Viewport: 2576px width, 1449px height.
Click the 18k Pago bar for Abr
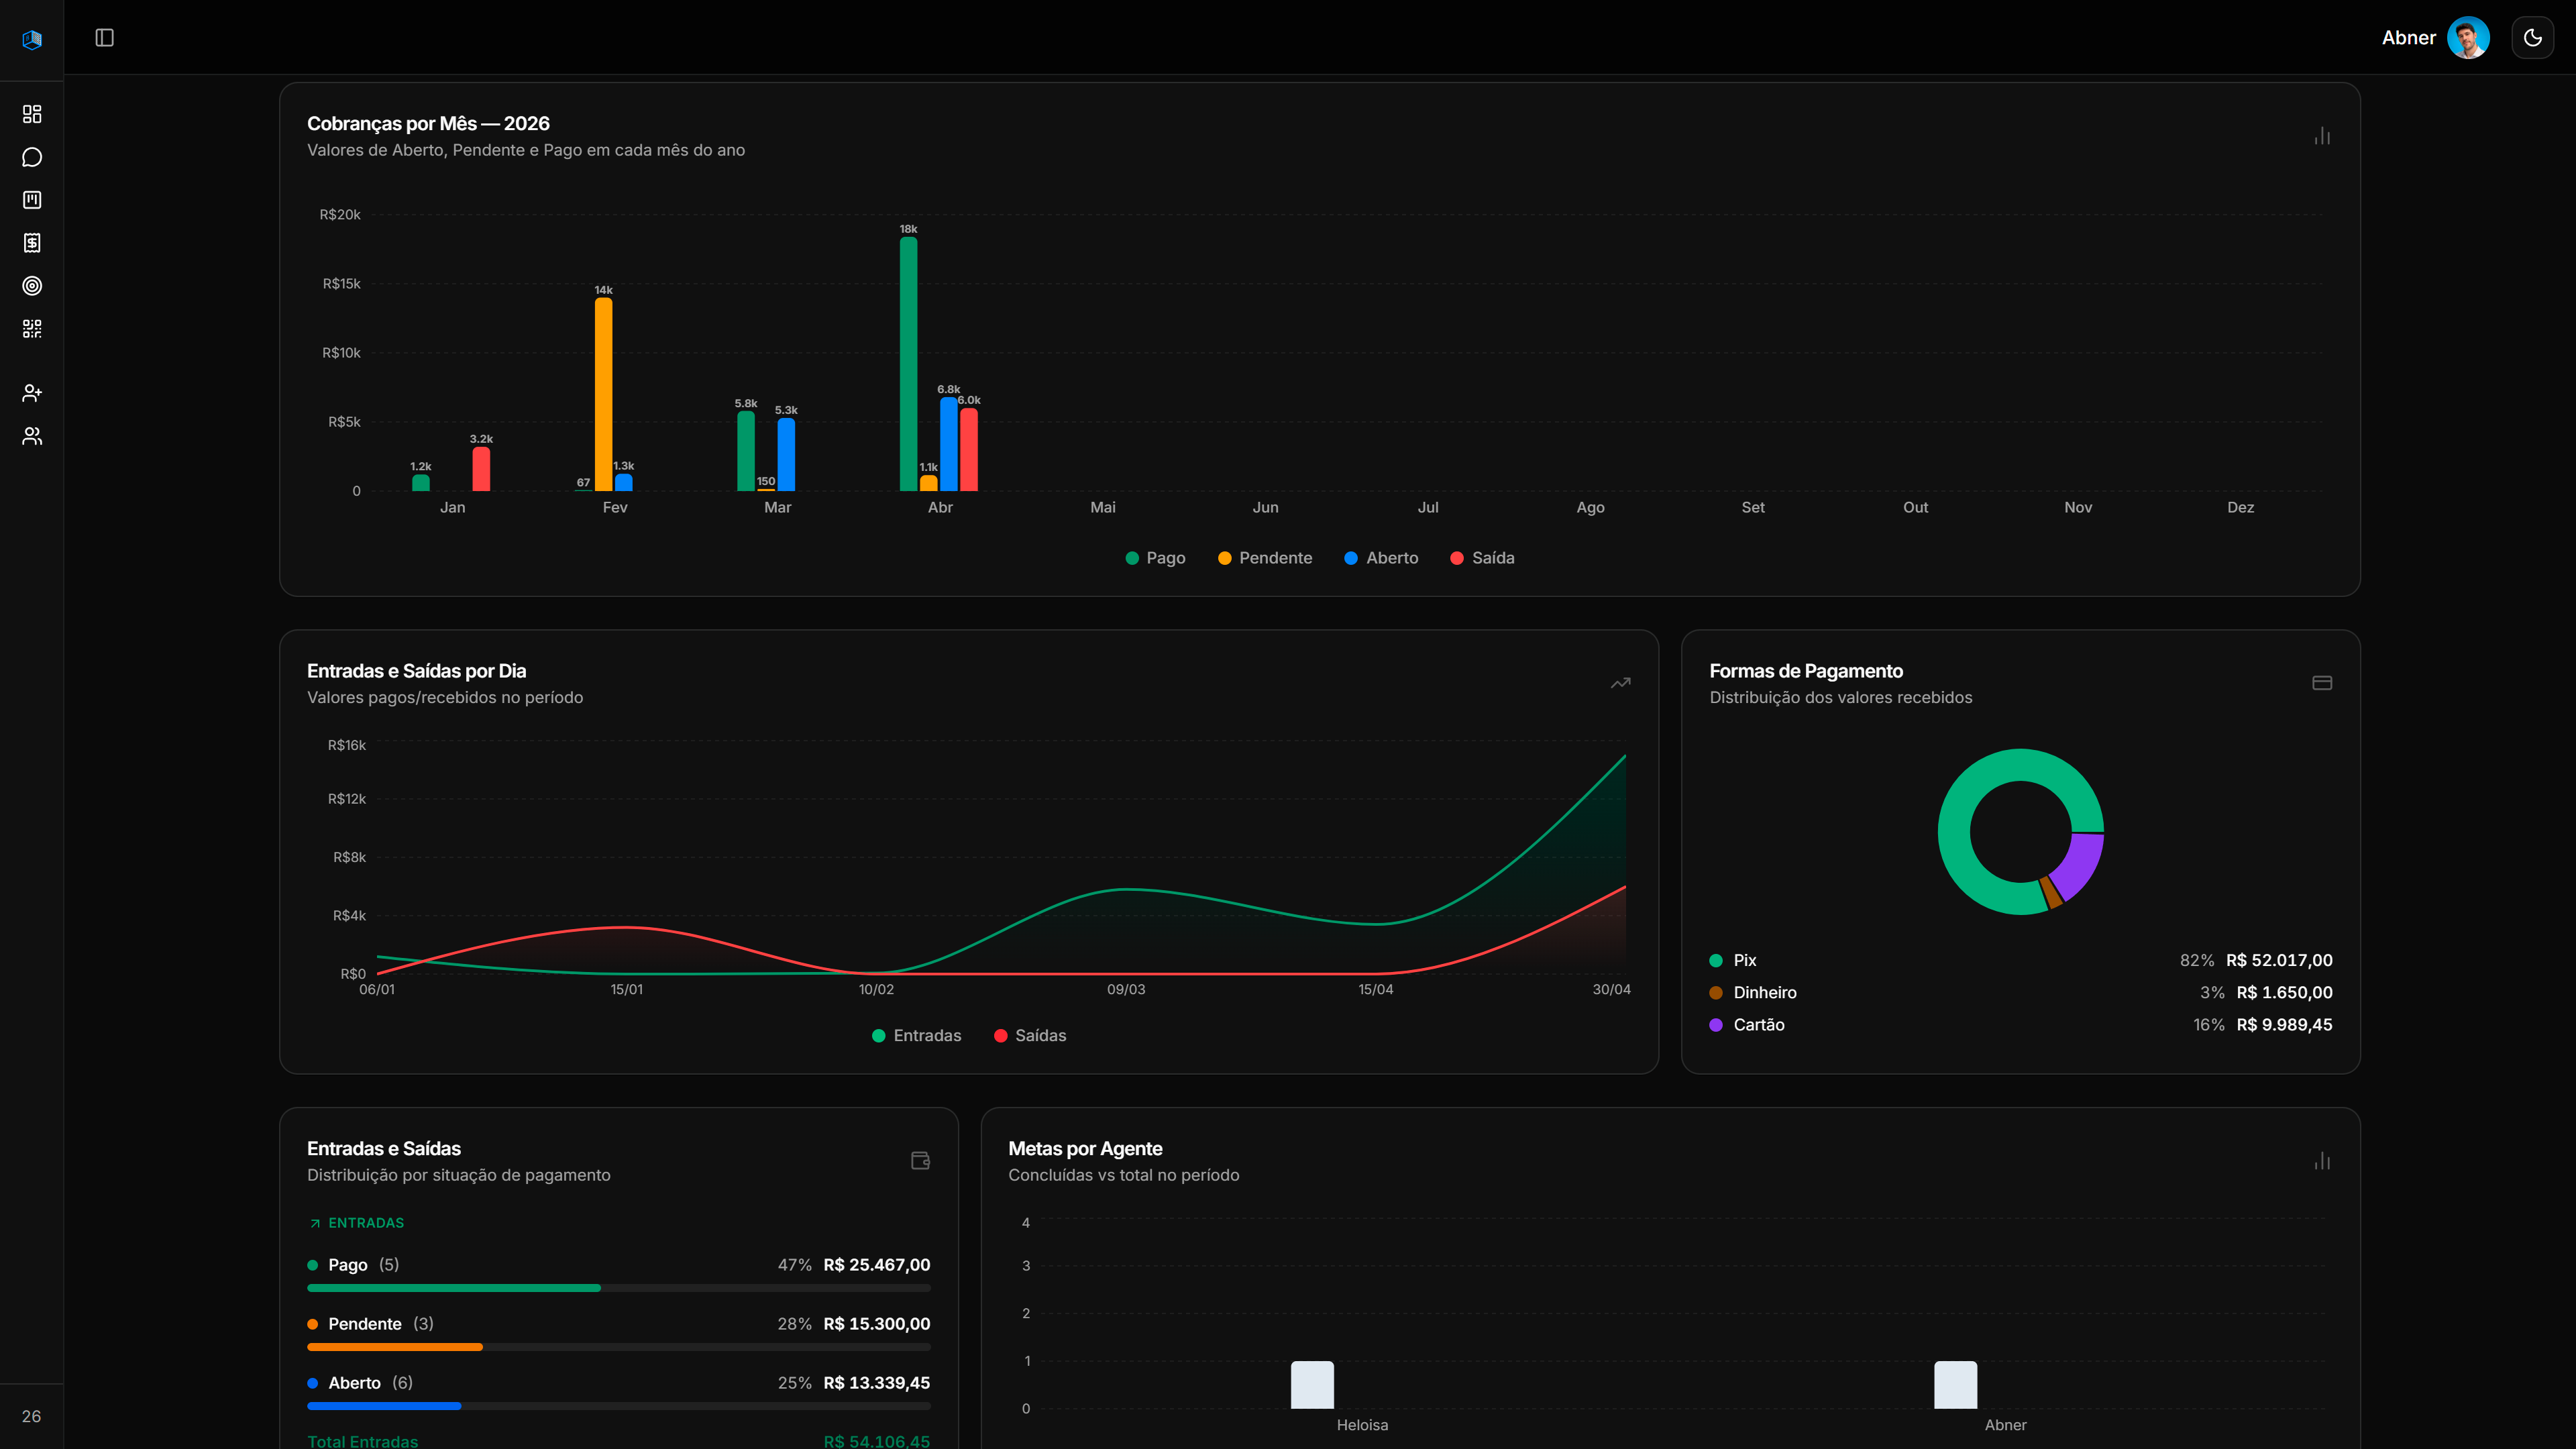point(908,364)
